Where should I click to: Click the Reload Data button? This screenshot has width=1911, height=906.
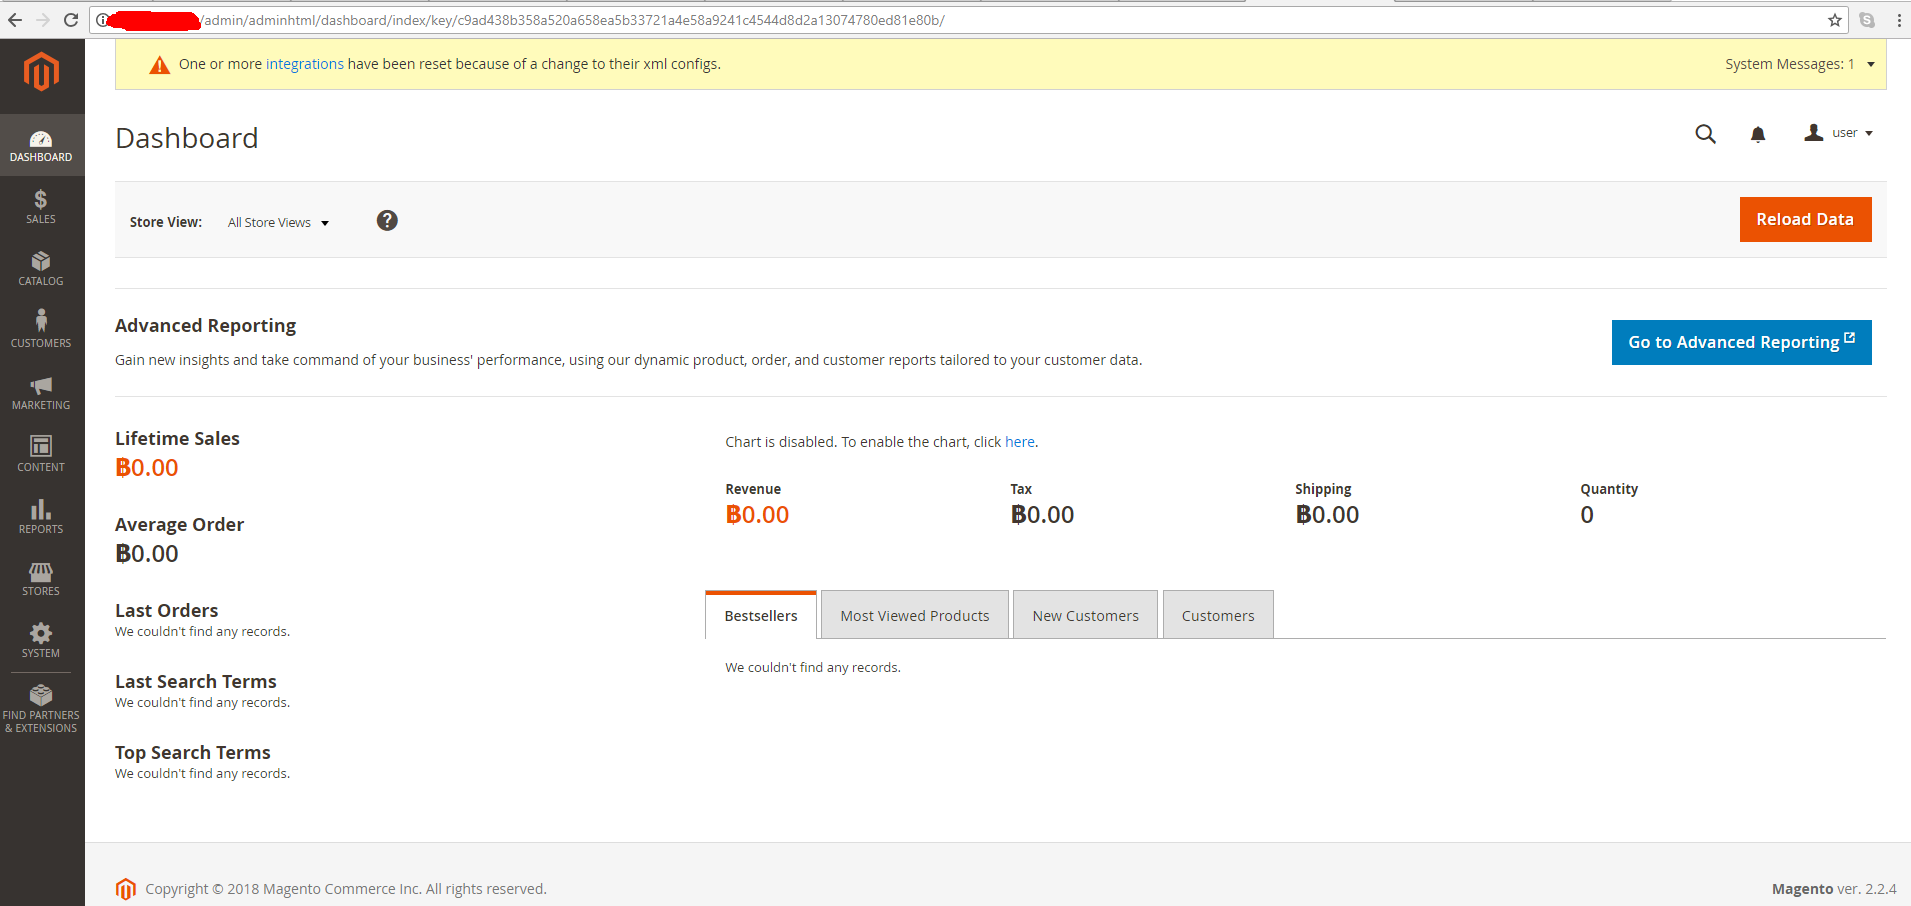(1804, 219)
